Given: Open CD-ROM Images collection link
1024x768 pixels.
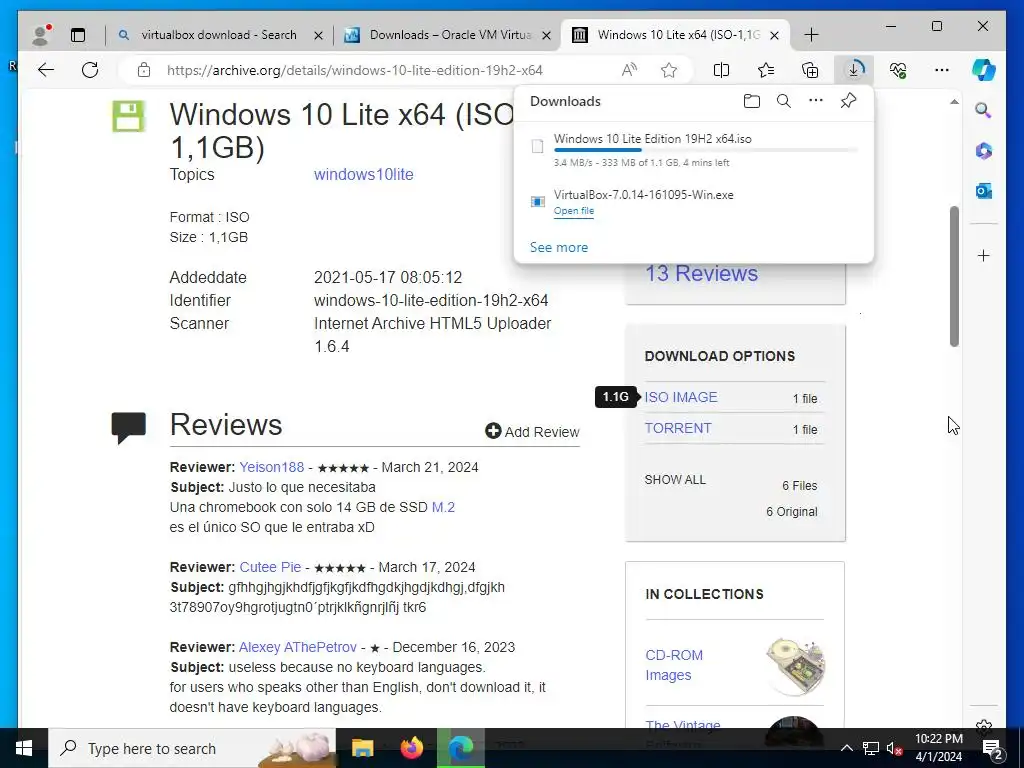Looking at the screenshot, I should pos(674,665).
